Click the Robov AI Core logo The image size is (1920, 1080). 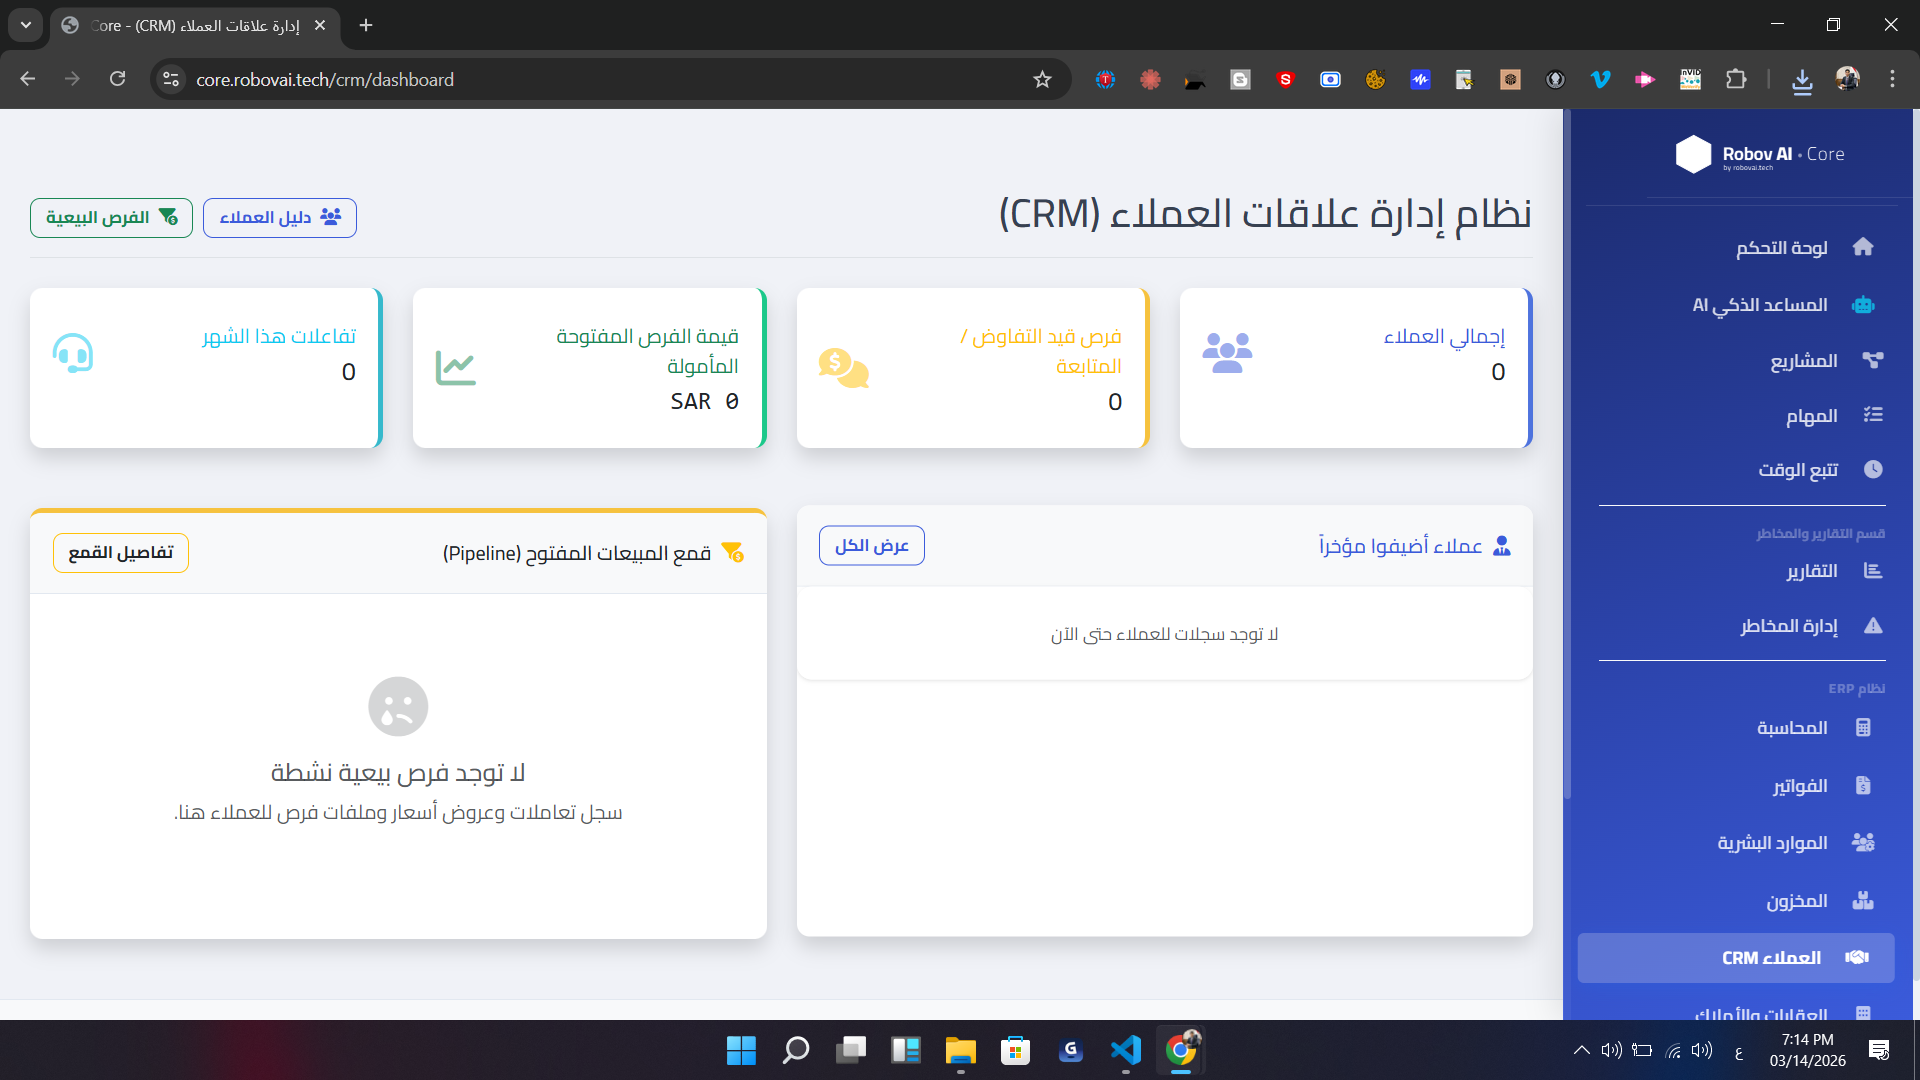(x=1760, y=155)
